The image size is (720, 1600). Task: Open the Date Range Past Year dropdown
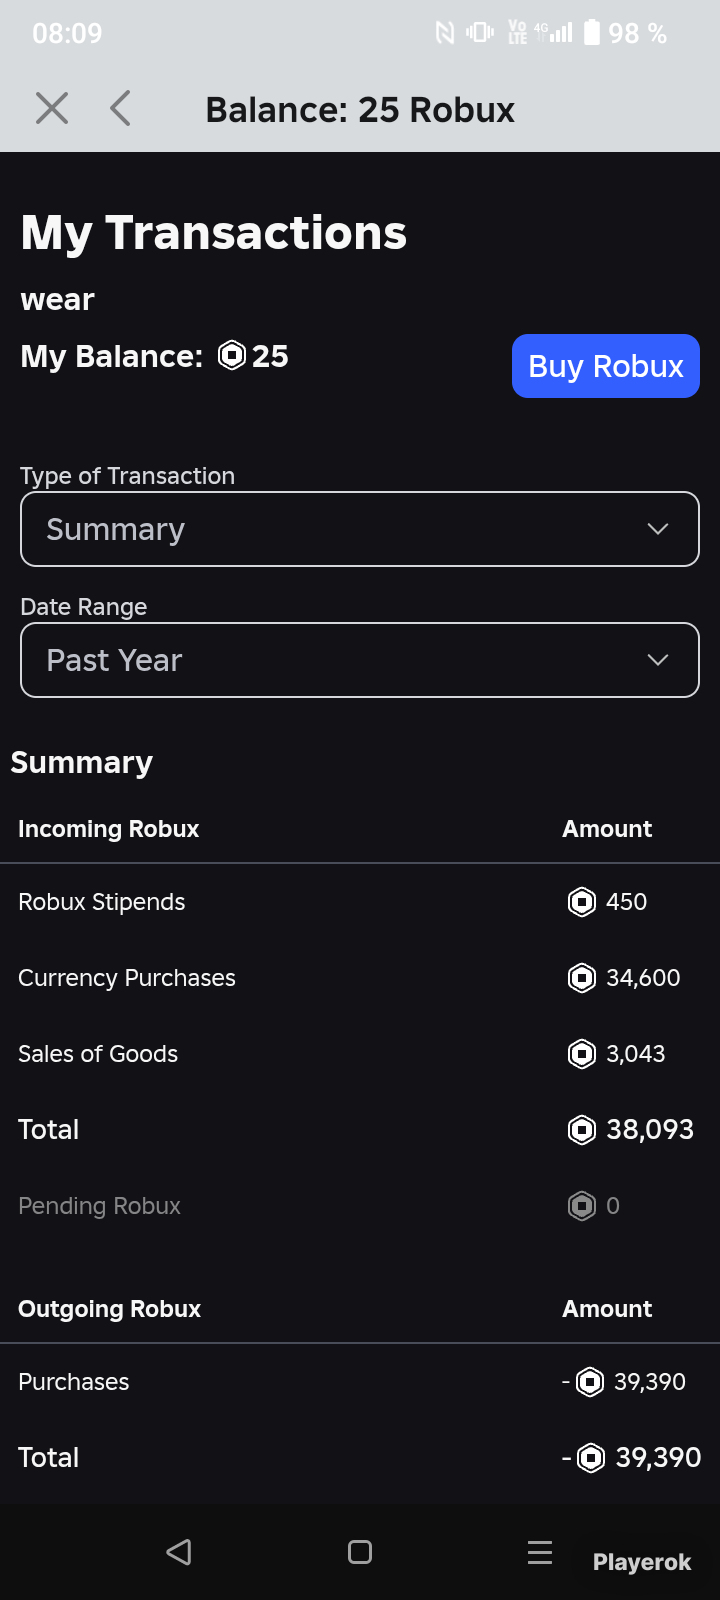(x=360, y=660)
